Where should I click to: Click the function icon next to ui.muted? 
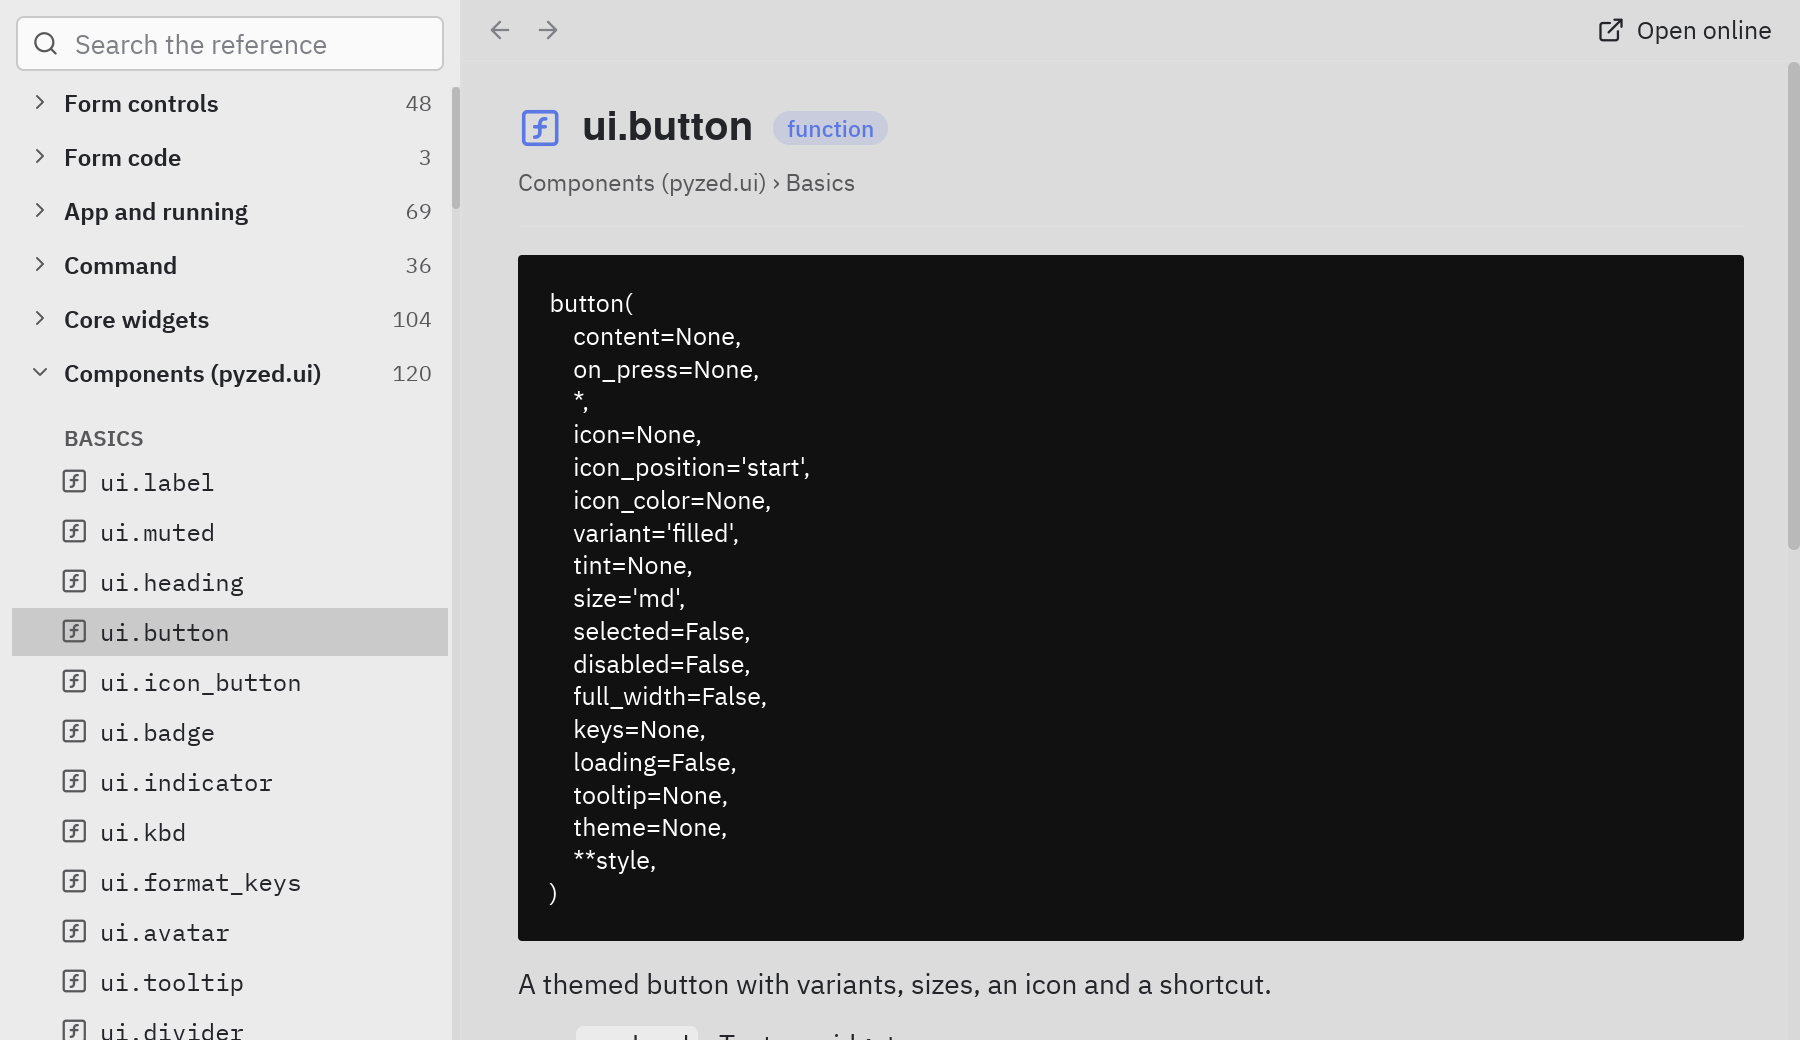tap(74, 531)
